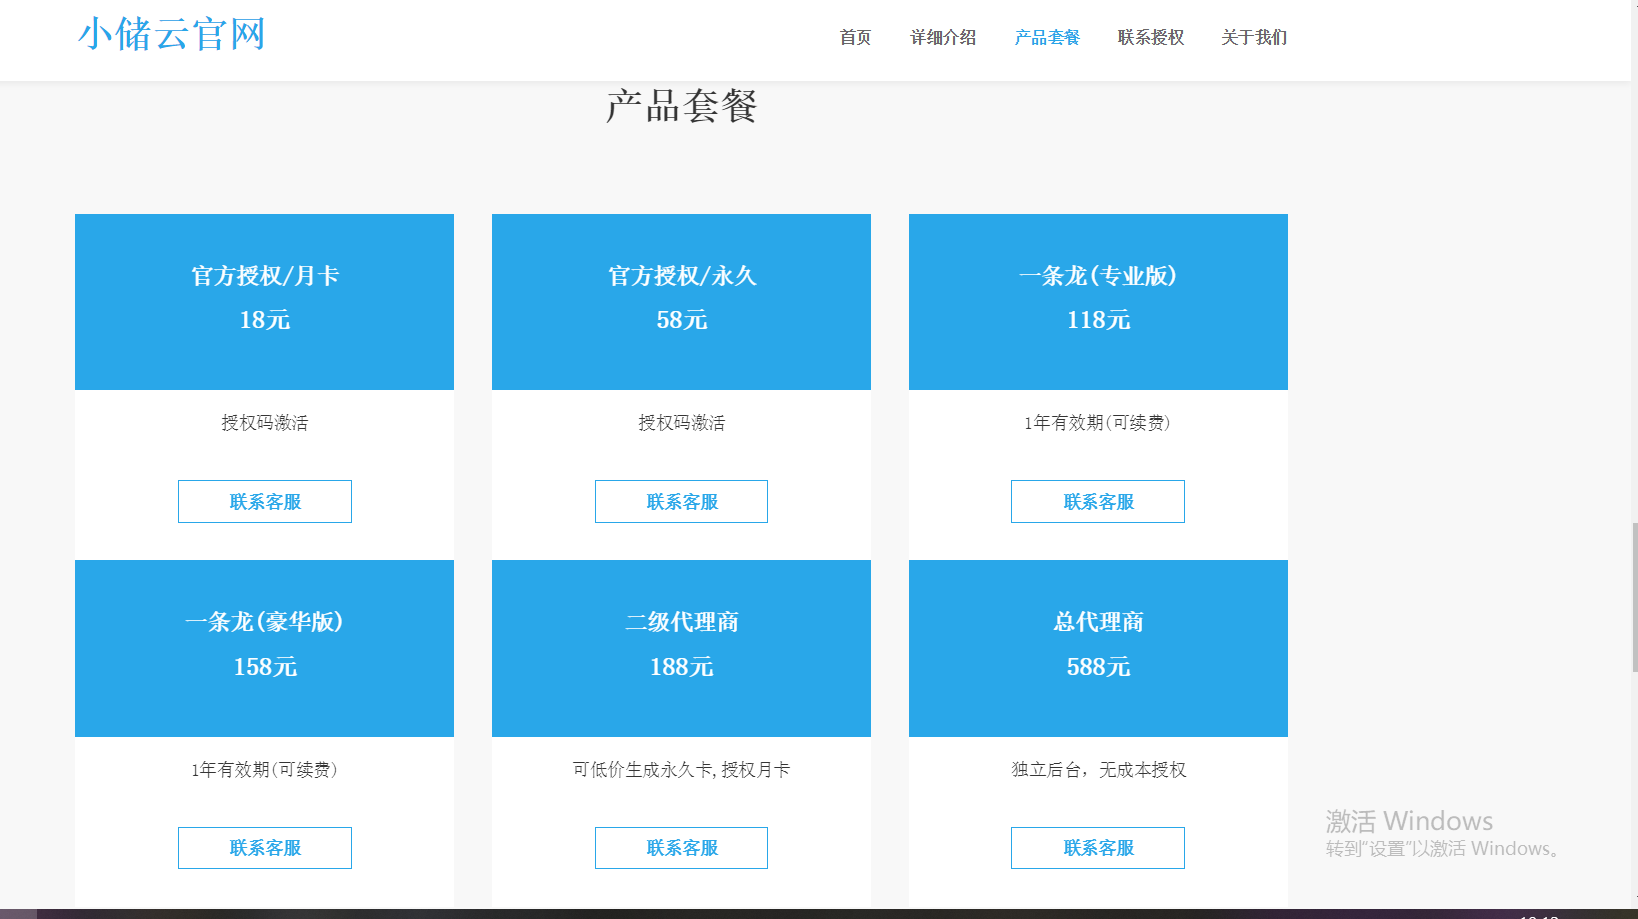Contact support for the 总代理商 package
This screenshot has width=1638, height=919.
(x=1098, y=848)
